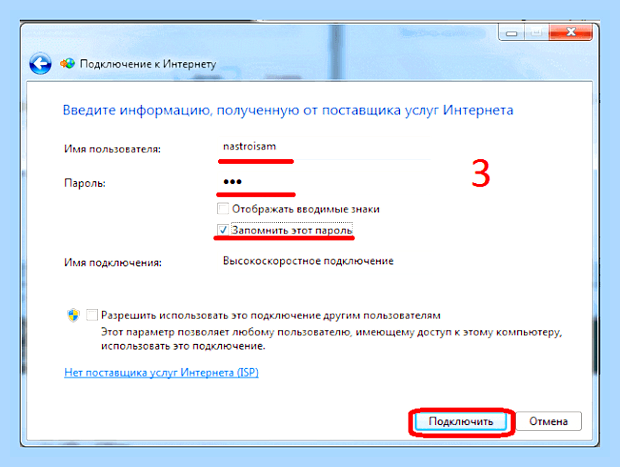The height and width of the screenshot is (467, 620).
Task: Open Нет поставщика услуг Интернета (ISP) link
Action: 161,372
